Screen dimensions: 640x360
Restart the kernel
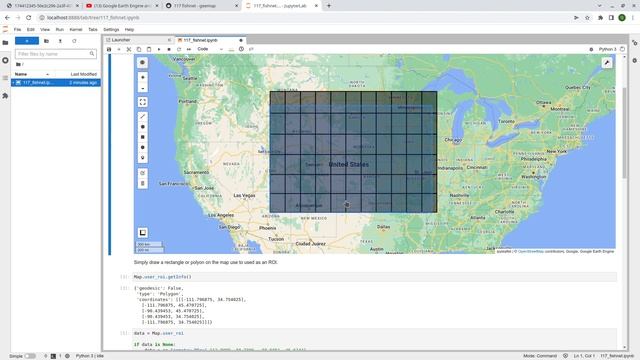[179, 49]
